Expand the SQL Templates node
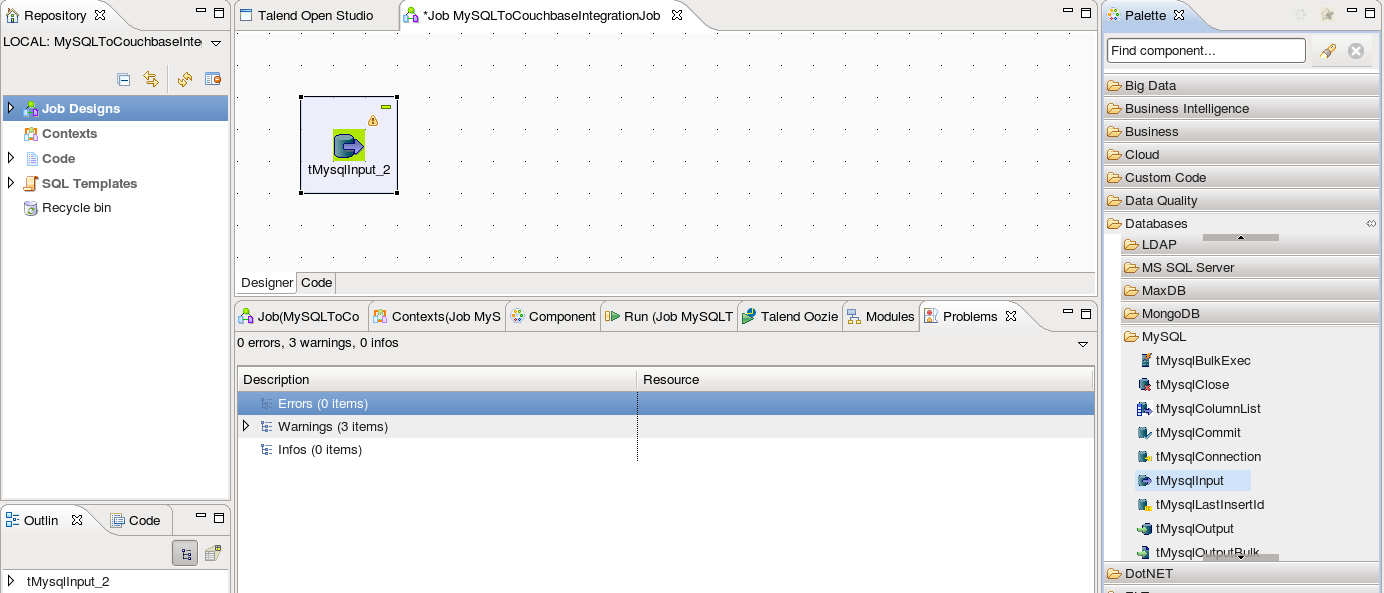 click(11, 183)
